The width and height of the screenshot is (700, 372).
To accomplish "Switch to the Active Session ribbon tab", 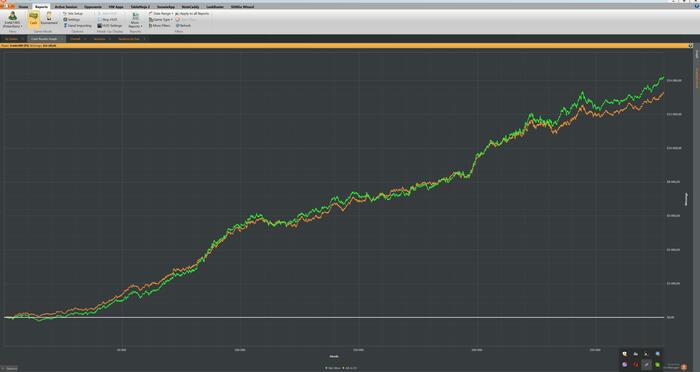I will pyautogui.click(x=66, y=7).
